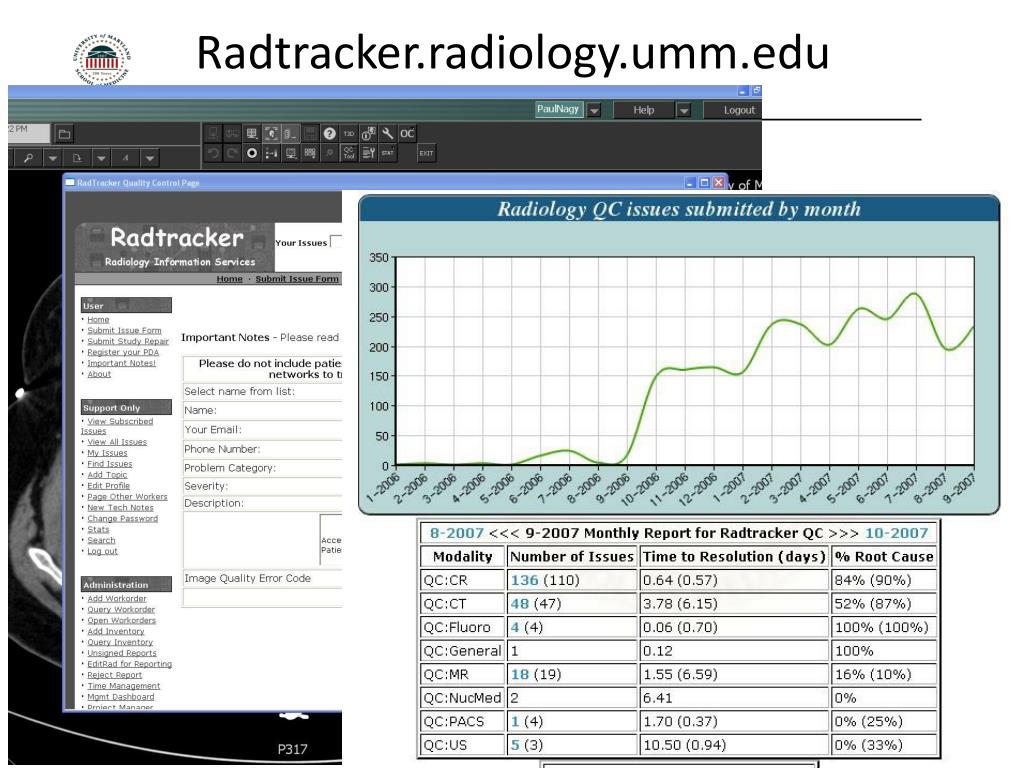This screenshot has height=768, width=1024.
Task: Click the white circle icon in the toolbar
Action: (x=251, y=153)
